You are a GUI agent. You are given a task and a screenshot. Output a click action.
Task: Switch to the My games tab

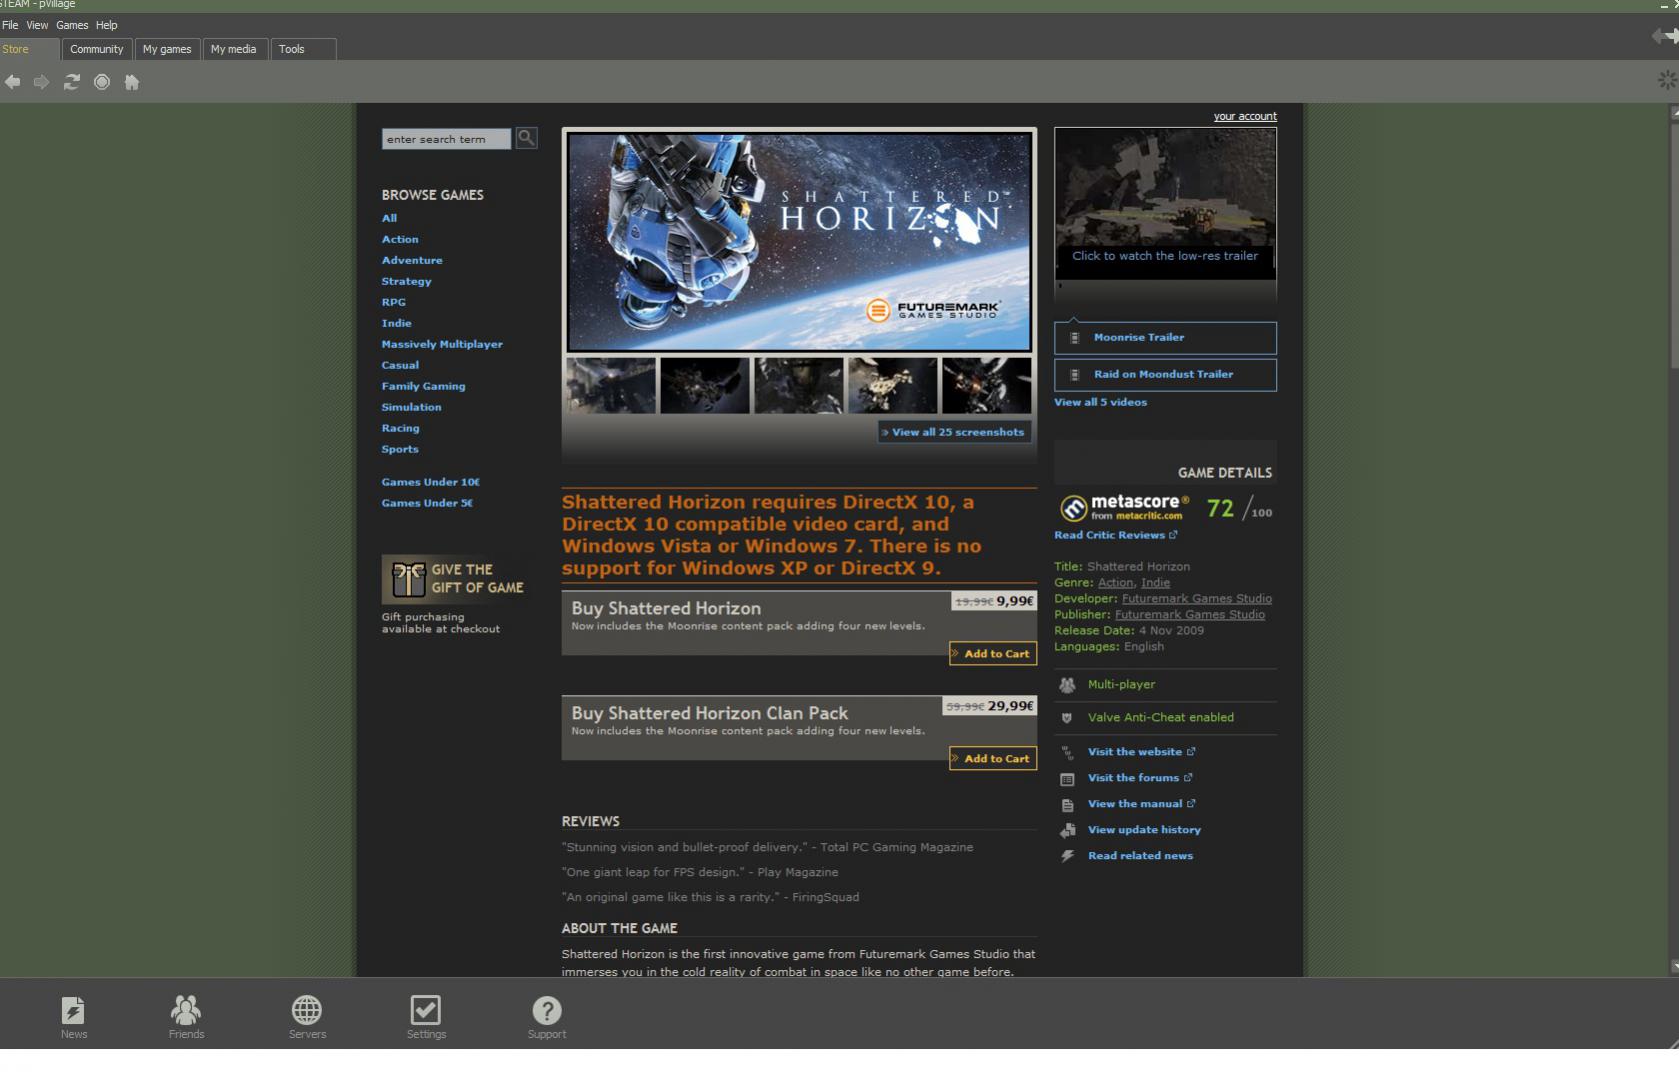(x=167, y=49)
